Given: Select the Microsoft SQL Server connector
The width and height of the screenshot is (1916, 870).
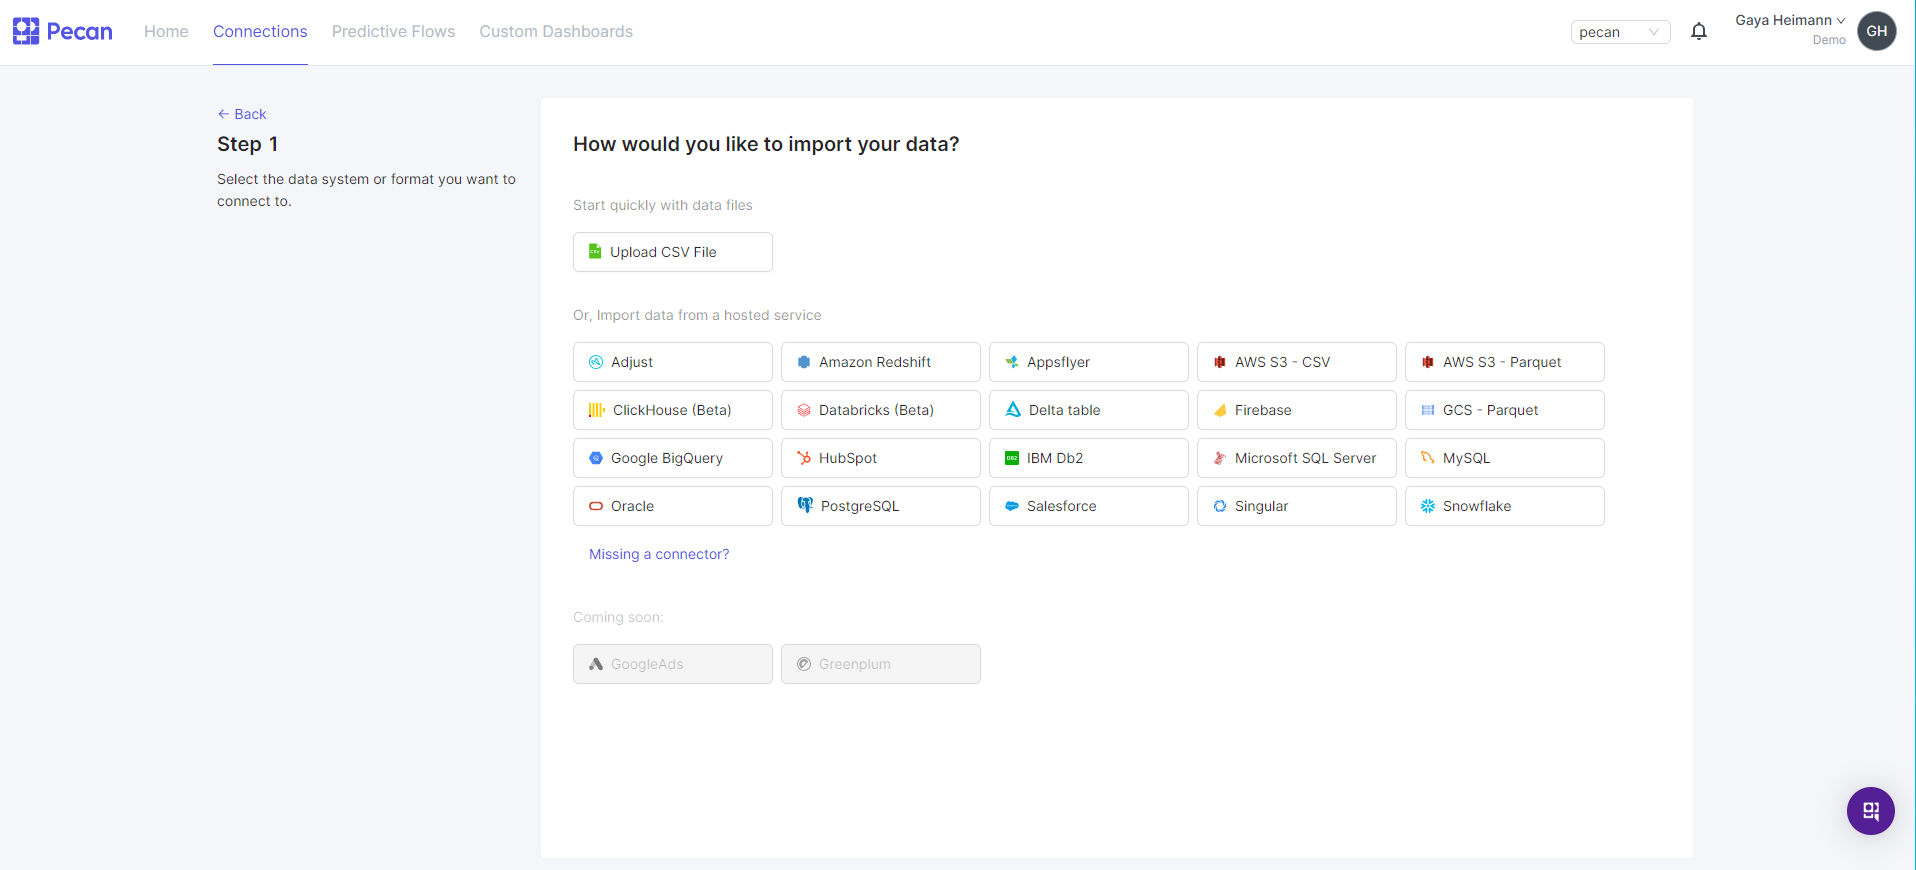Looking at the screenshot, I should pos(1296,458).
